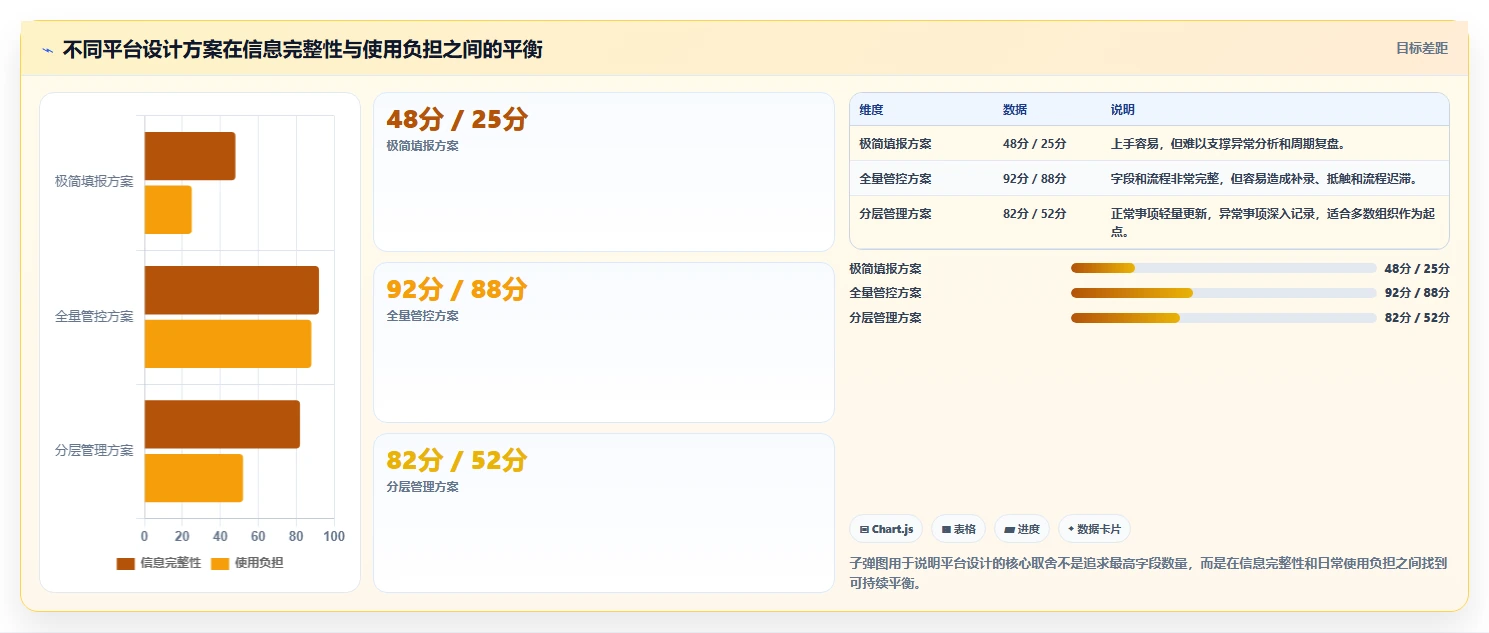
Task: Click table cell 极简填报方案
Action: [x=895, y=144]
